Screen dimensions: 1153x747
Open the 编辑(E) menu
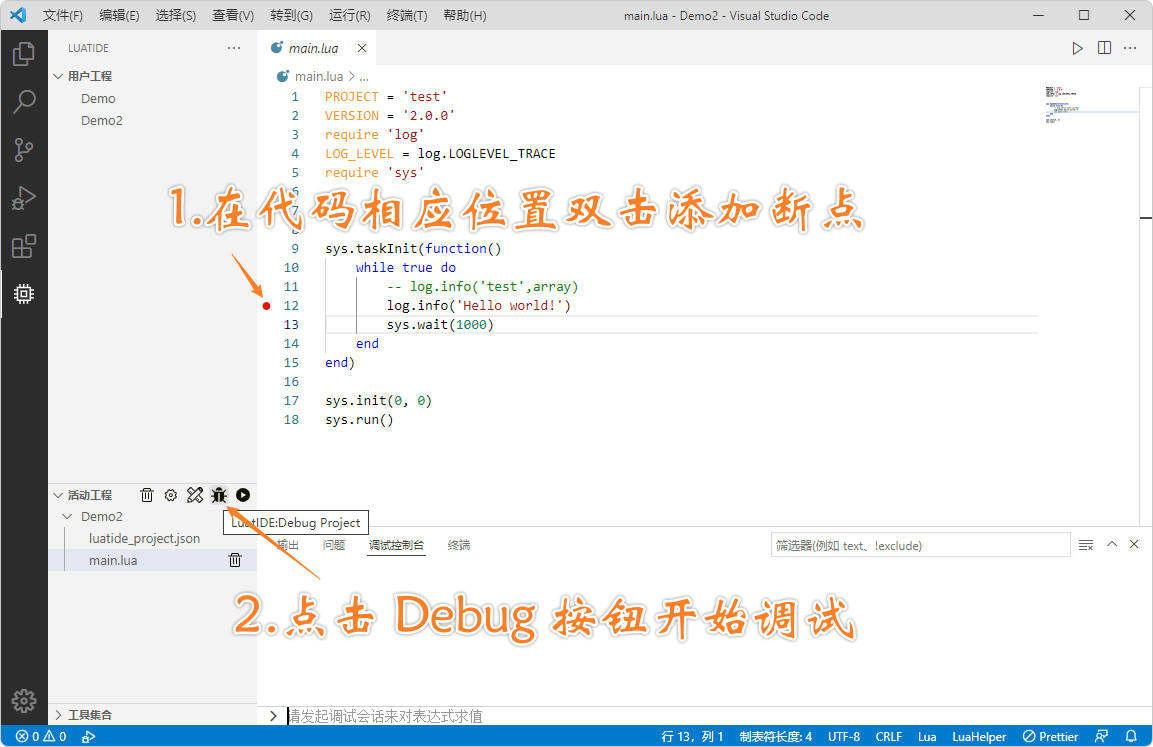119,15
